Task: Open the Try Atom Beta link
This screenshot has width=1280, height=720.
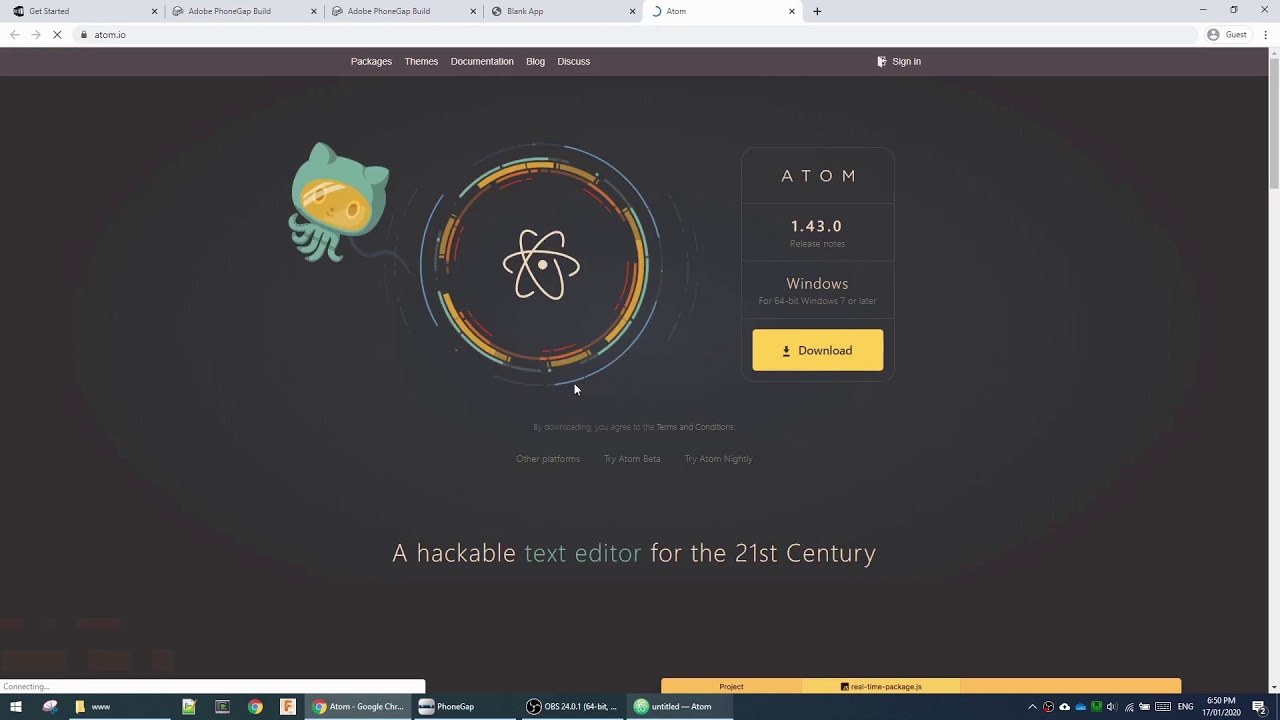Action: pyautogui.click(x=632, y=459)
